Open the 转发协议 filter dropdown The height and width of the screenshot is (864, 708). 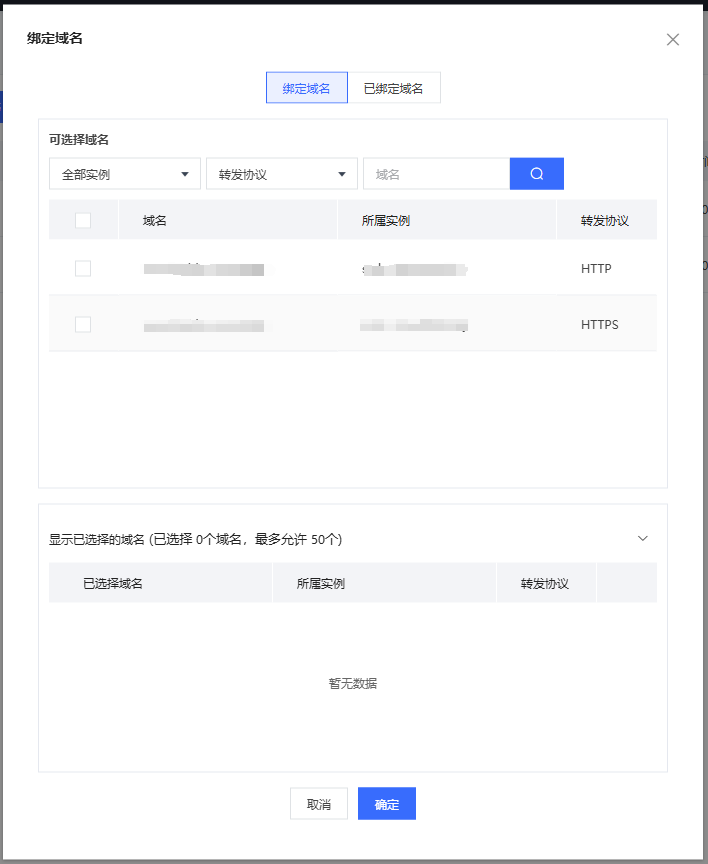pyautogui.click(x=281, y=174)
